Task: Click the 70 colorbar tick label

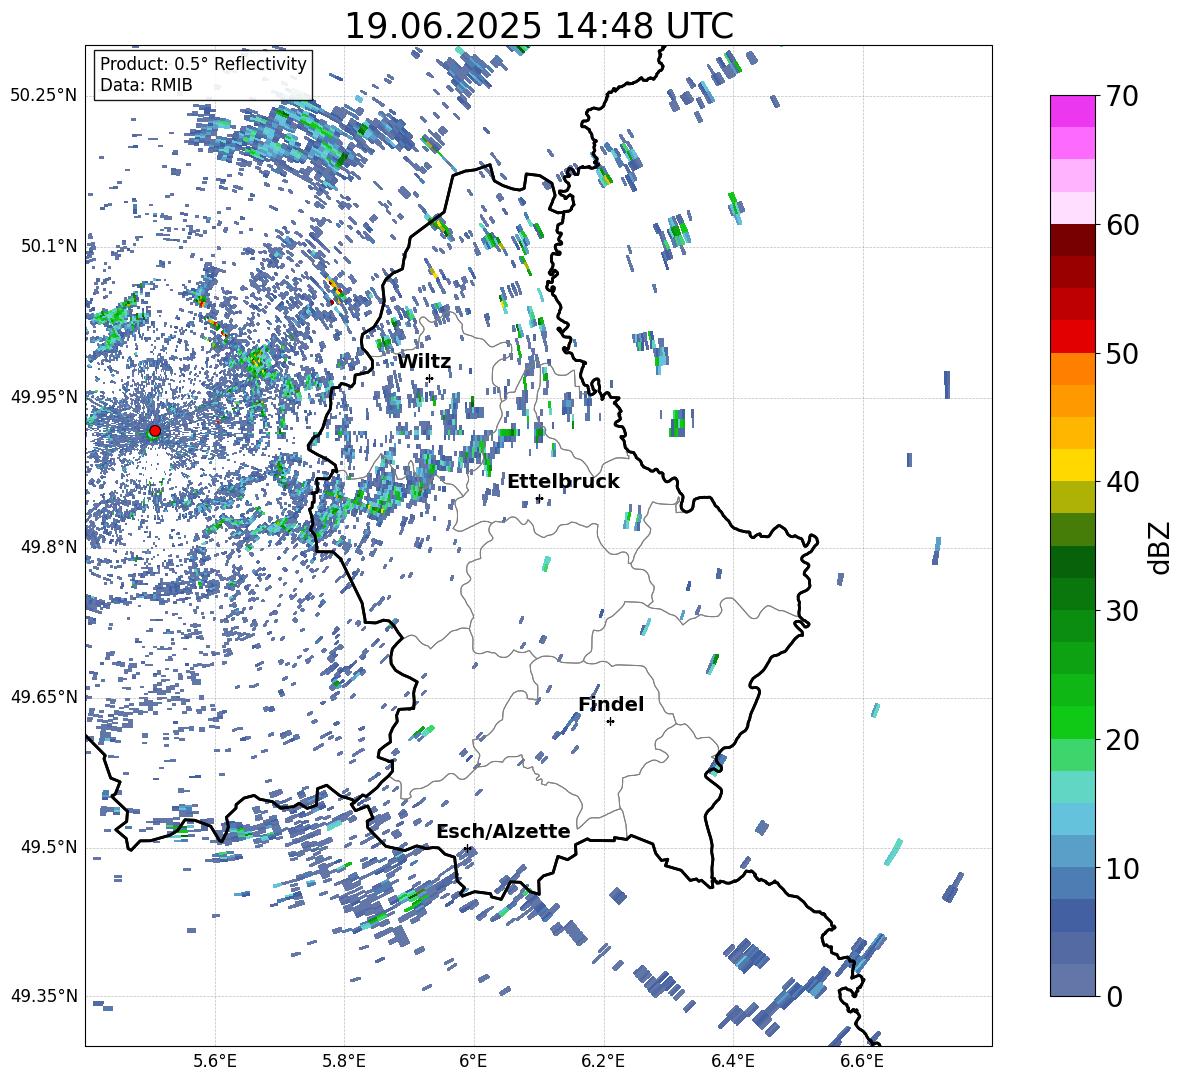Action: [1121, 96]
